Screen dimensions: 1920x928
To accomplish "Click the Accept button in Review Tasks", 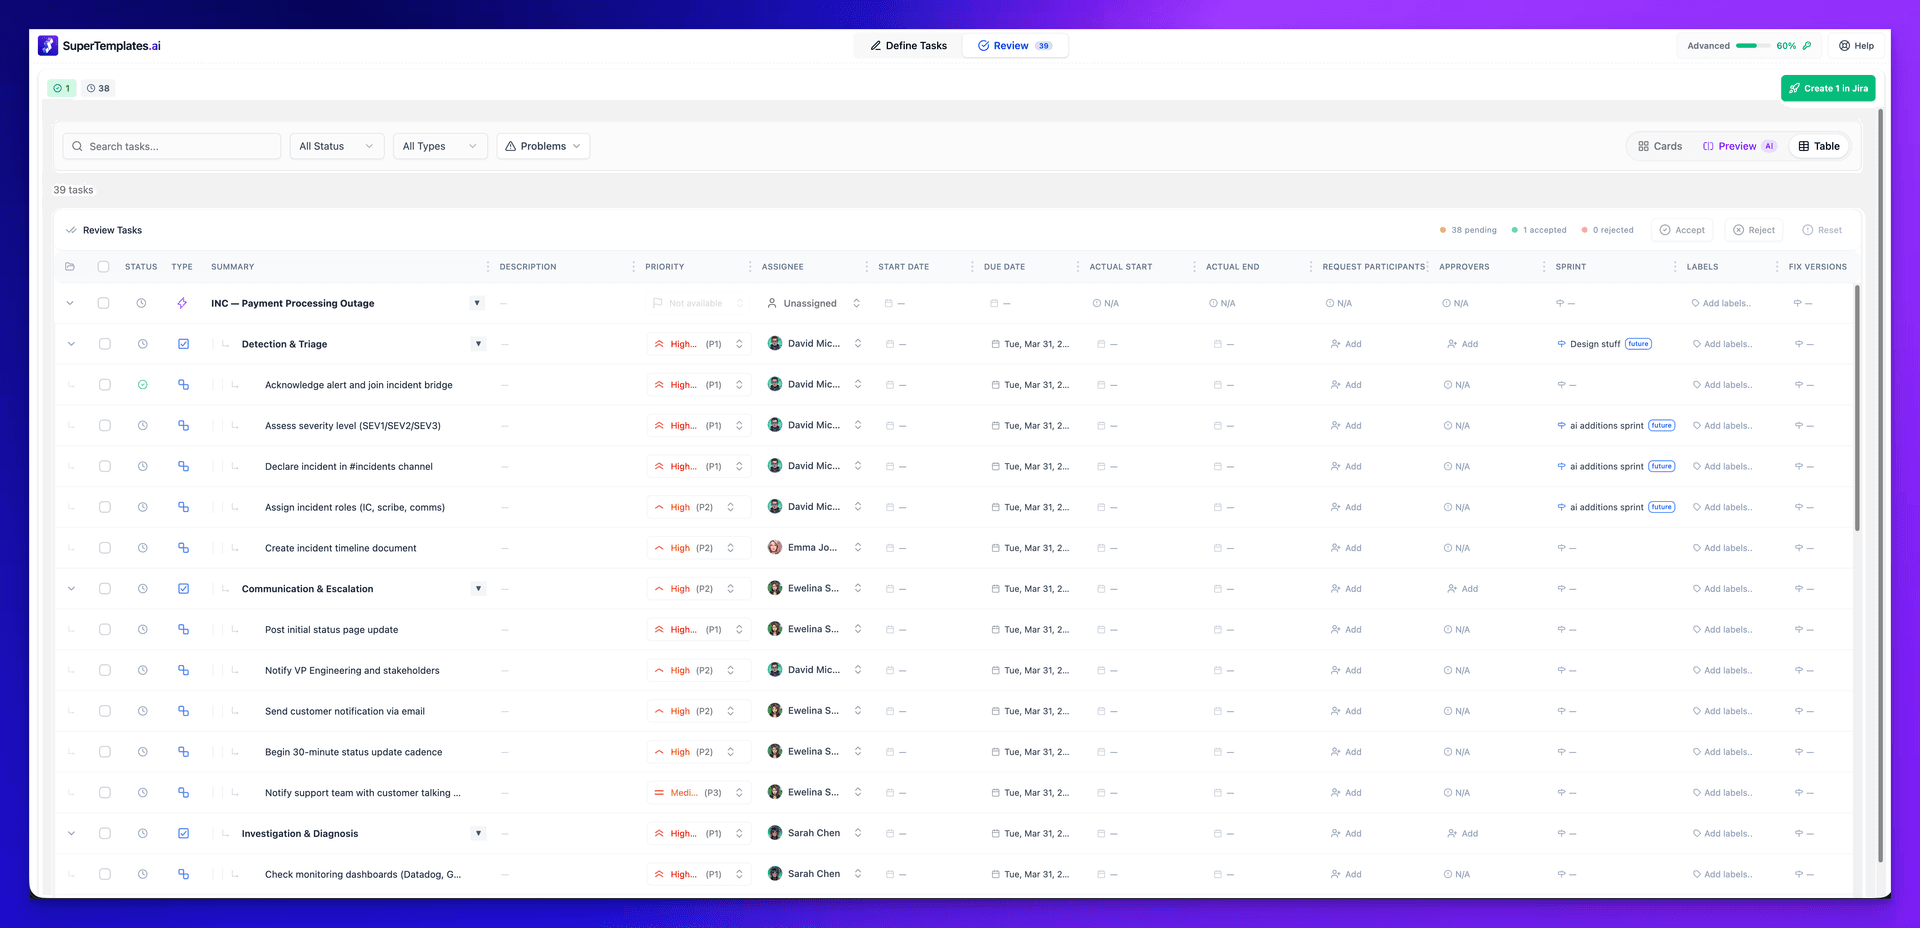I will pos(1683,230).
